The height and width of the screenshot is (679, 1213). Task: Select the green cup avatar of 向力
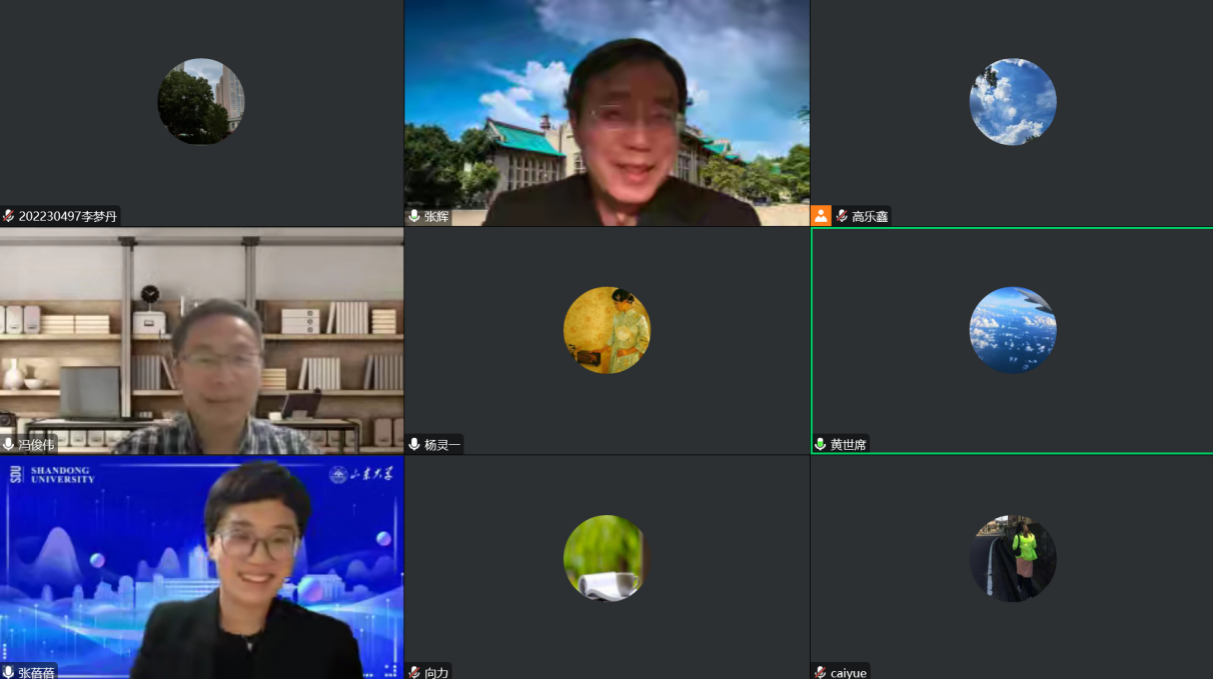(607, 558)
